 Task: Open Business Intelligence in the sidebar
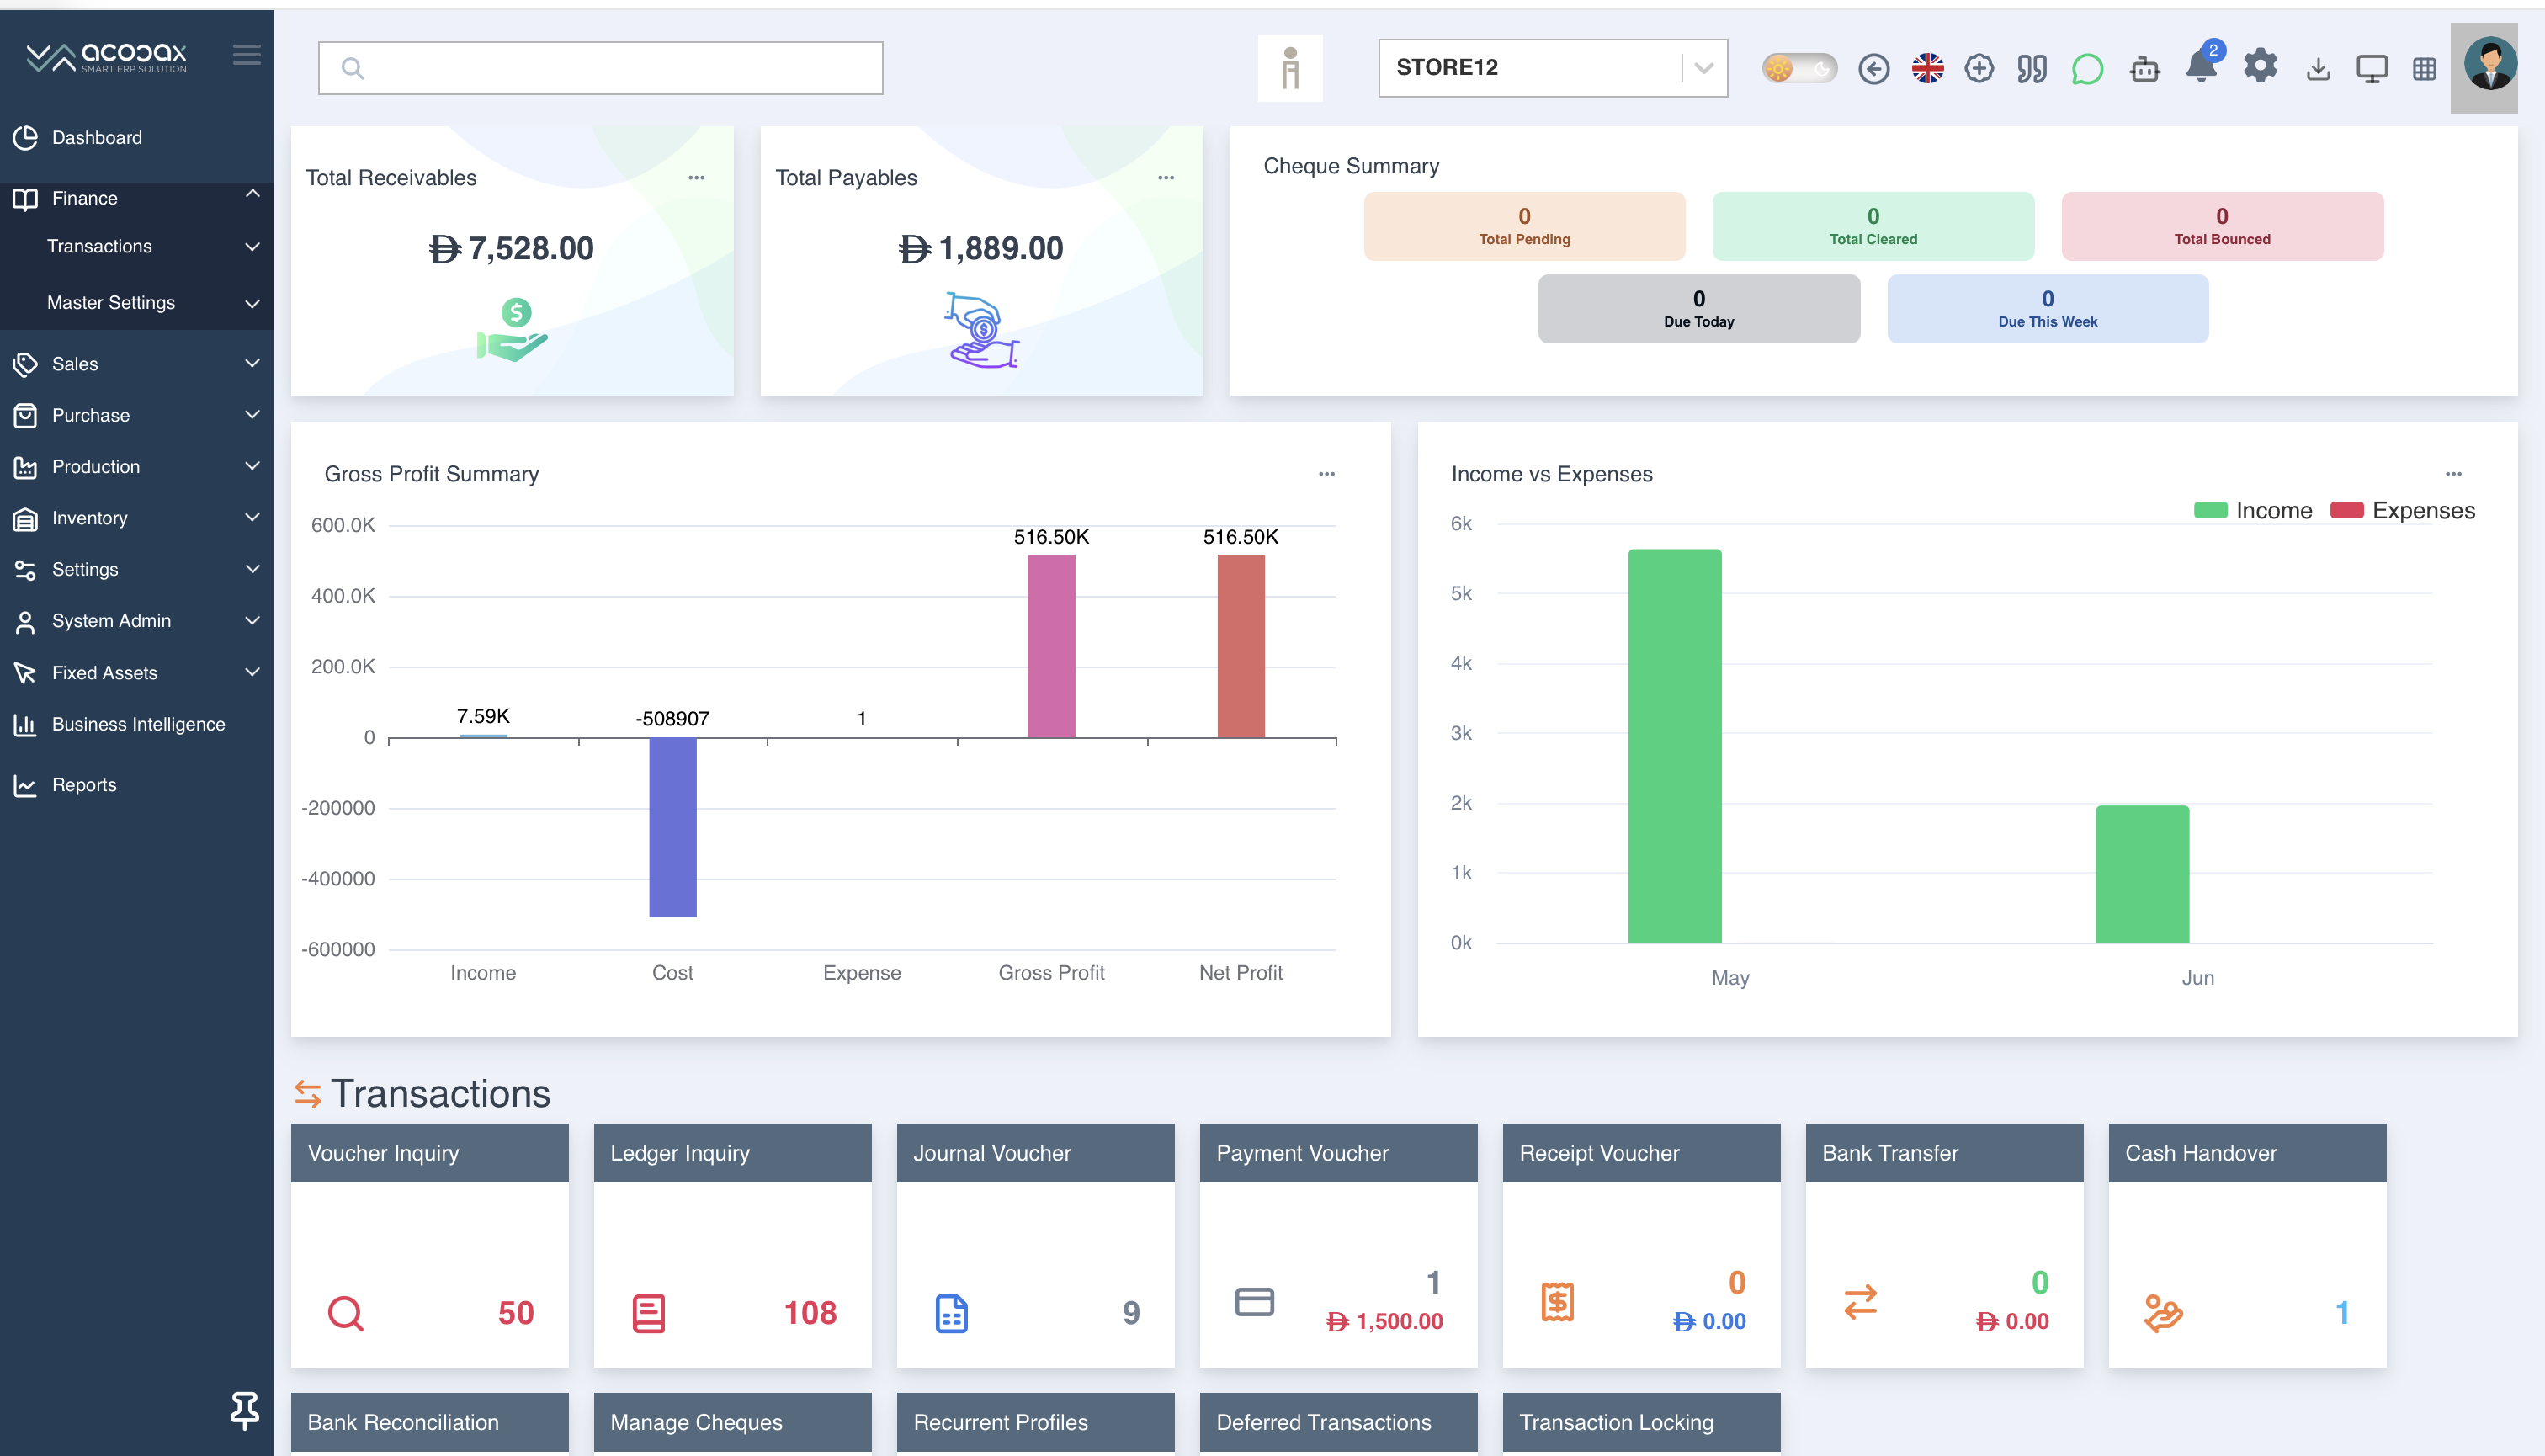pyautogui.click(x=137, y=724)
